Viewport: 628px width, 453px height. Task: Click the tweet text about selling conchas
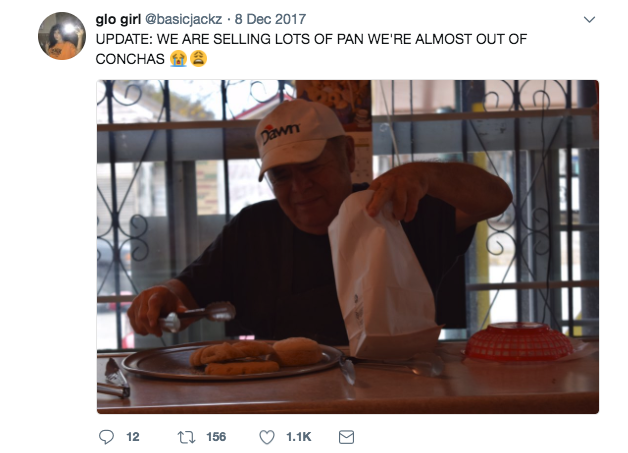(x=311, y=48)
